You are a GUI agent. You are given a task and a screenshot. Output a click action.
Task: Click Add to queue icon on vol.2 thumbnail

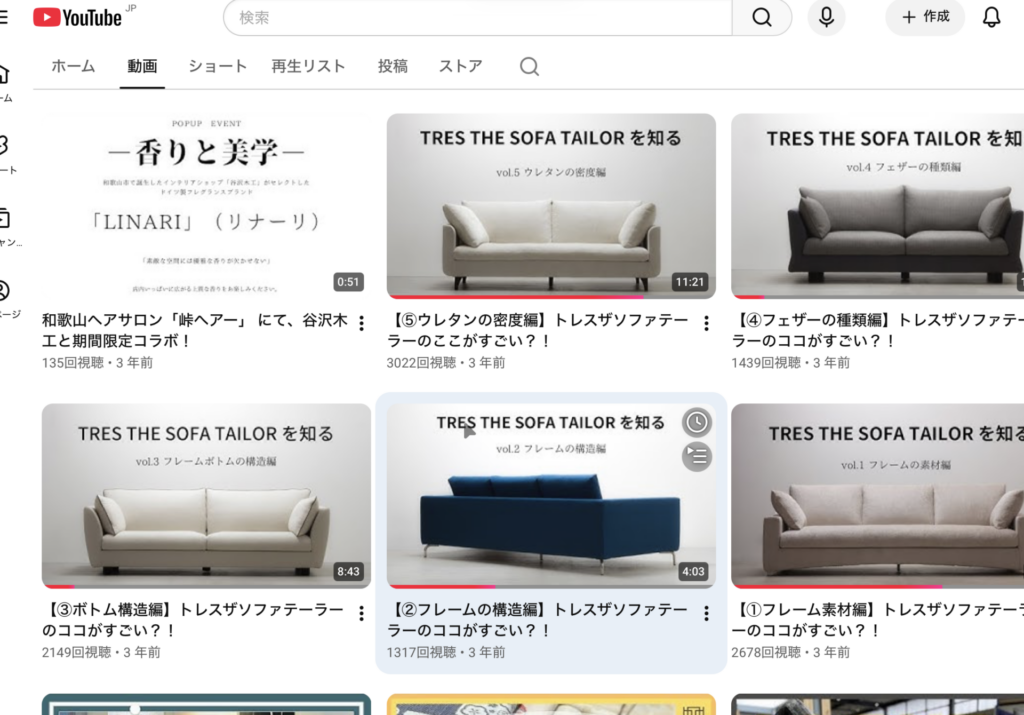(697, 456)
